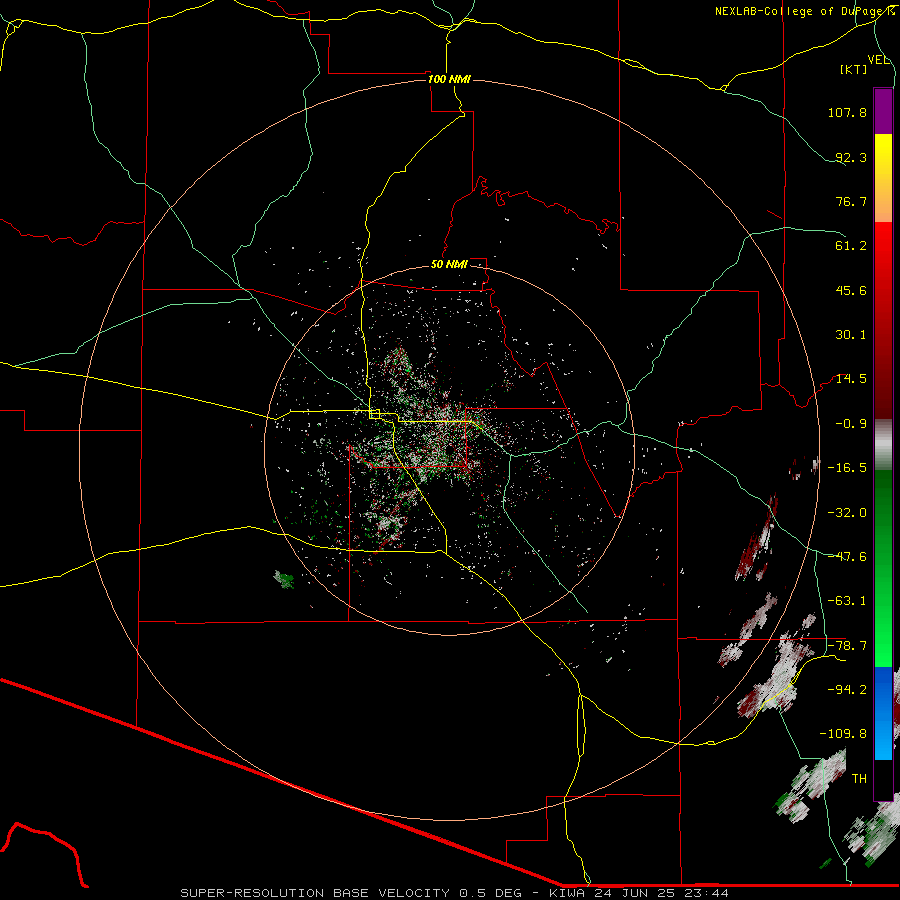Click the purple segment of the velocity color bar
Screen dimensions: 900x900
click(883, 111)
